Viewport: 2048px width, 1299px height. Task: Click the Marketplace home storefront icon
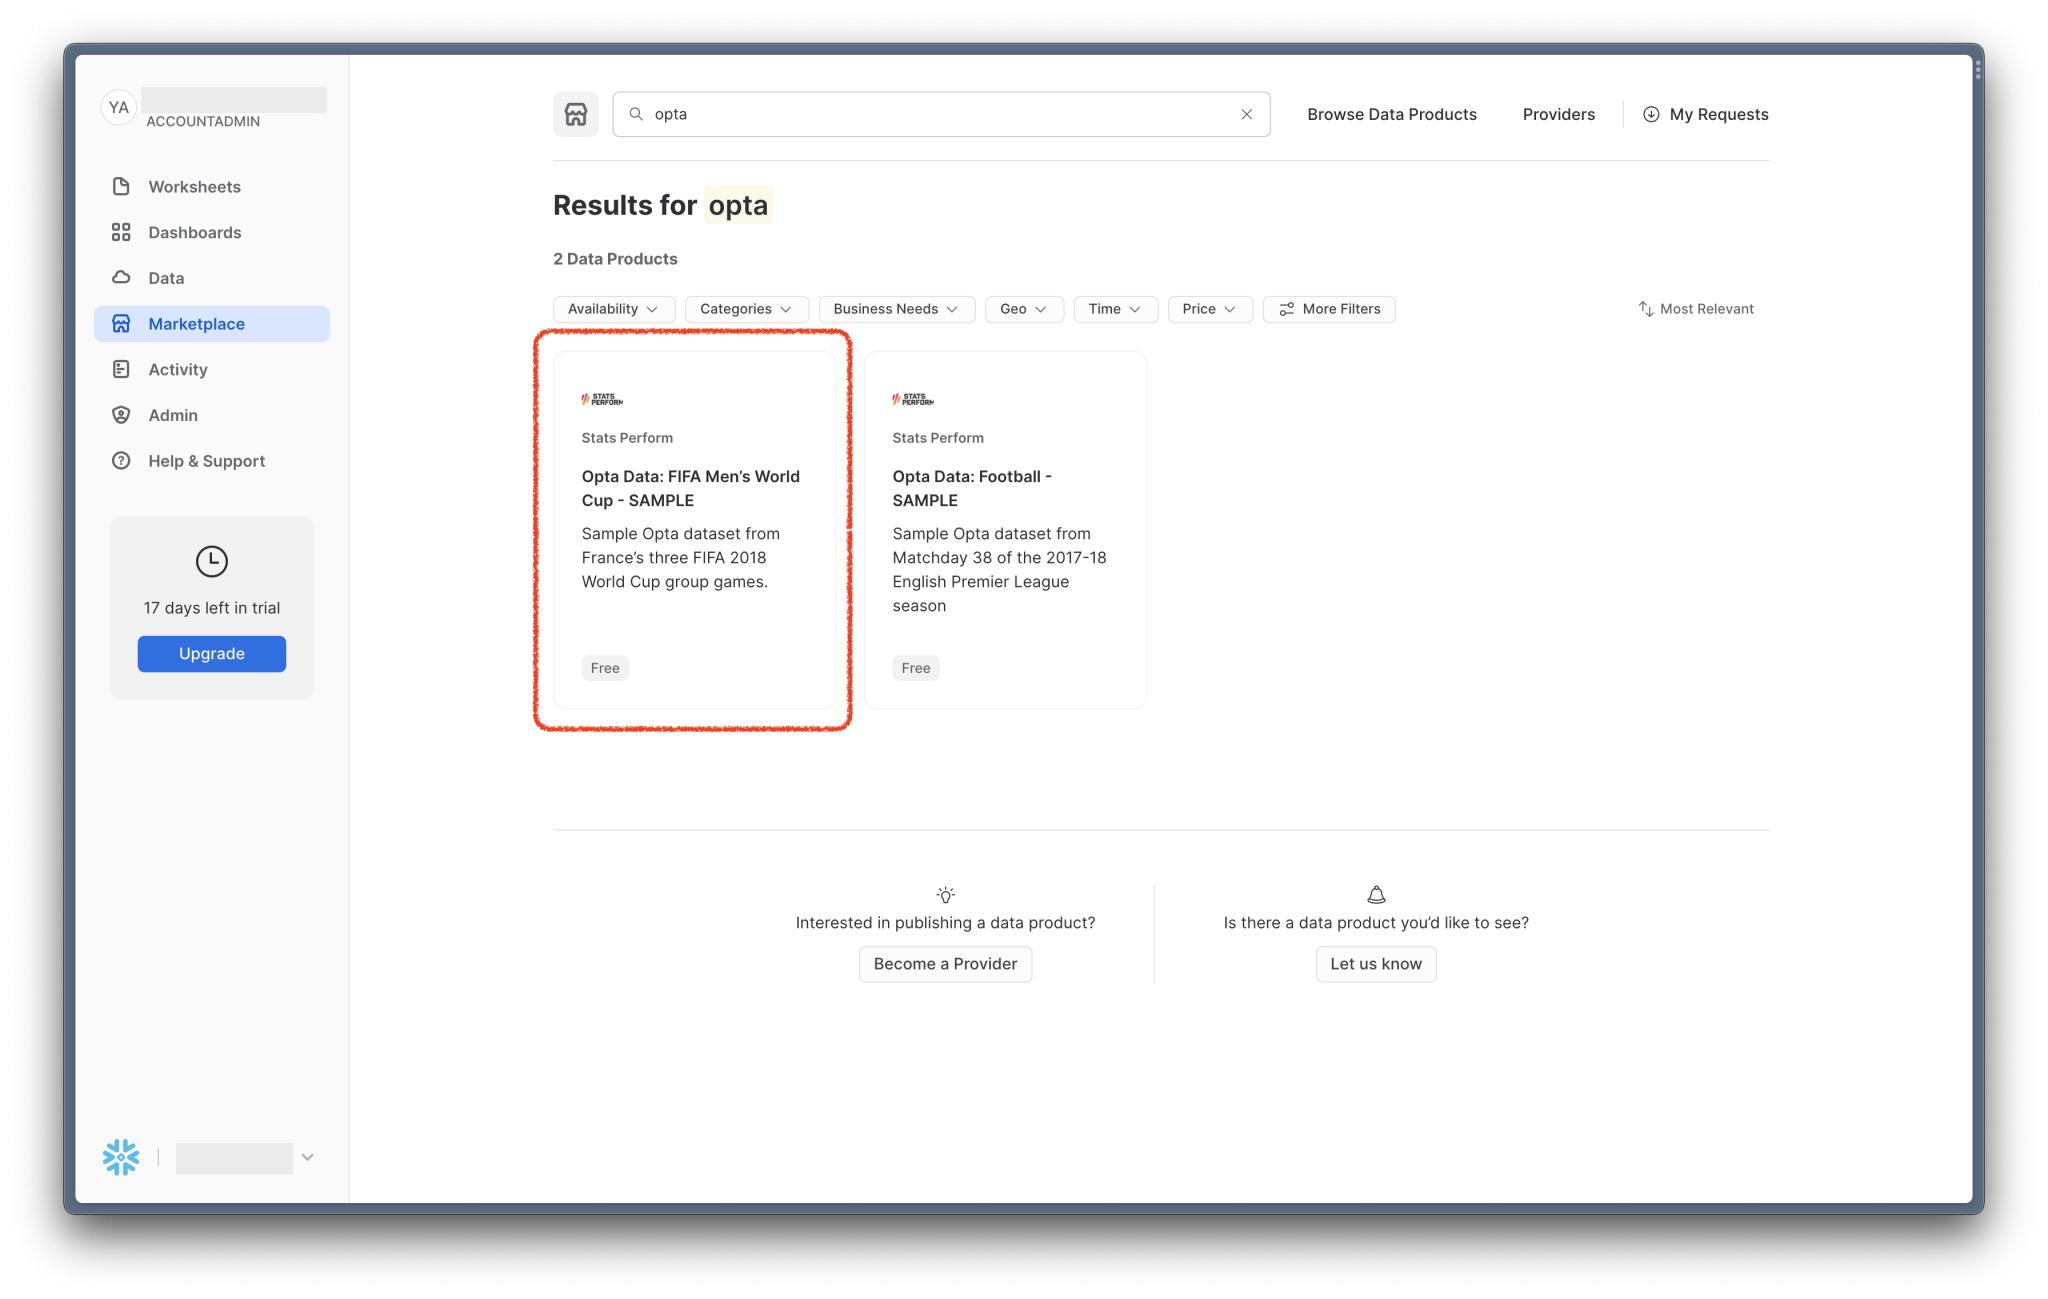[x=575, y=114]
